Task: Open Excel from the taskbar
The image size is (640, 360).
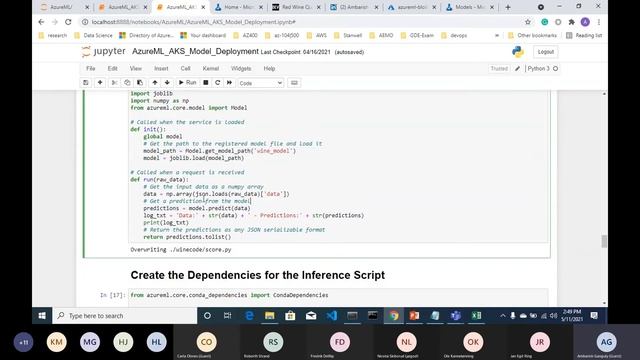Action: point(476,316)
